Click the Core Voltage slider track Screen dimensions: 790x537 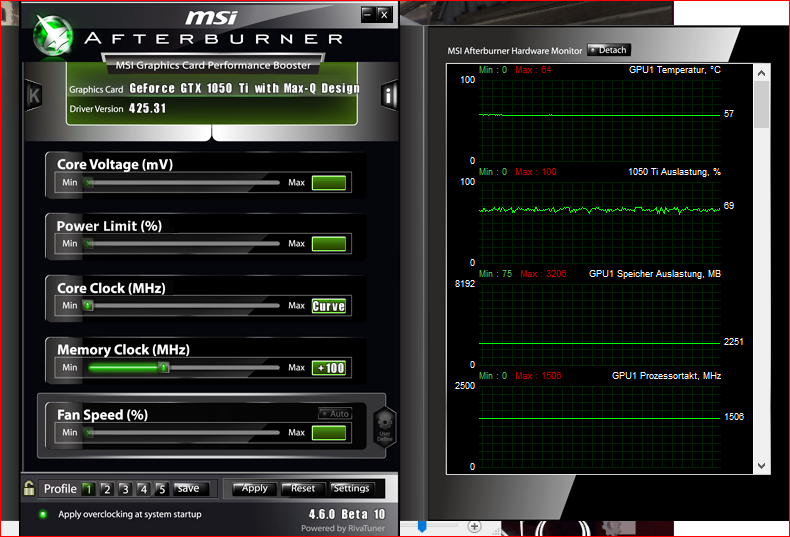pos(183,182)
